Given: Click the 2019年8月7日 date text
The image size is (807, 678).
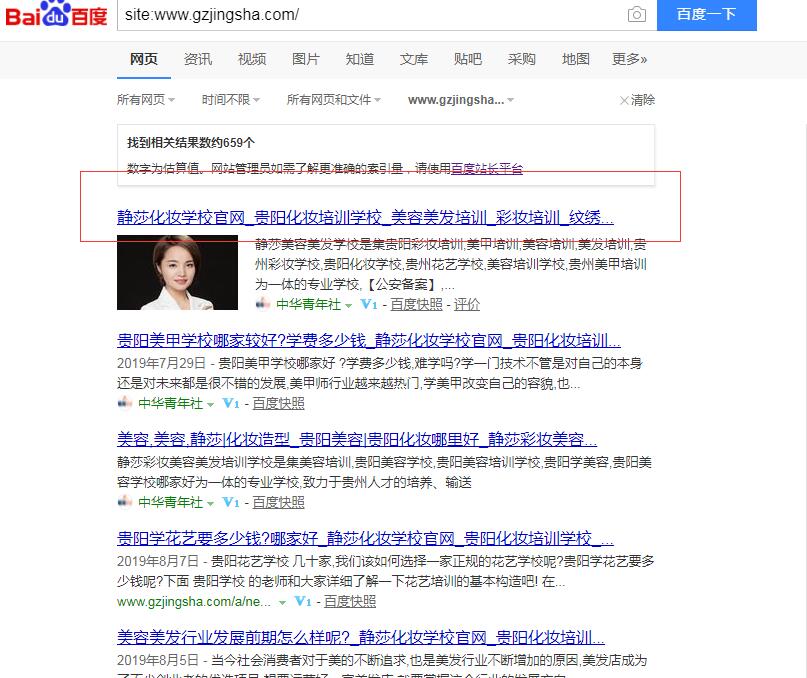Looking at the screenshot, I should click(x=157, y=561).
